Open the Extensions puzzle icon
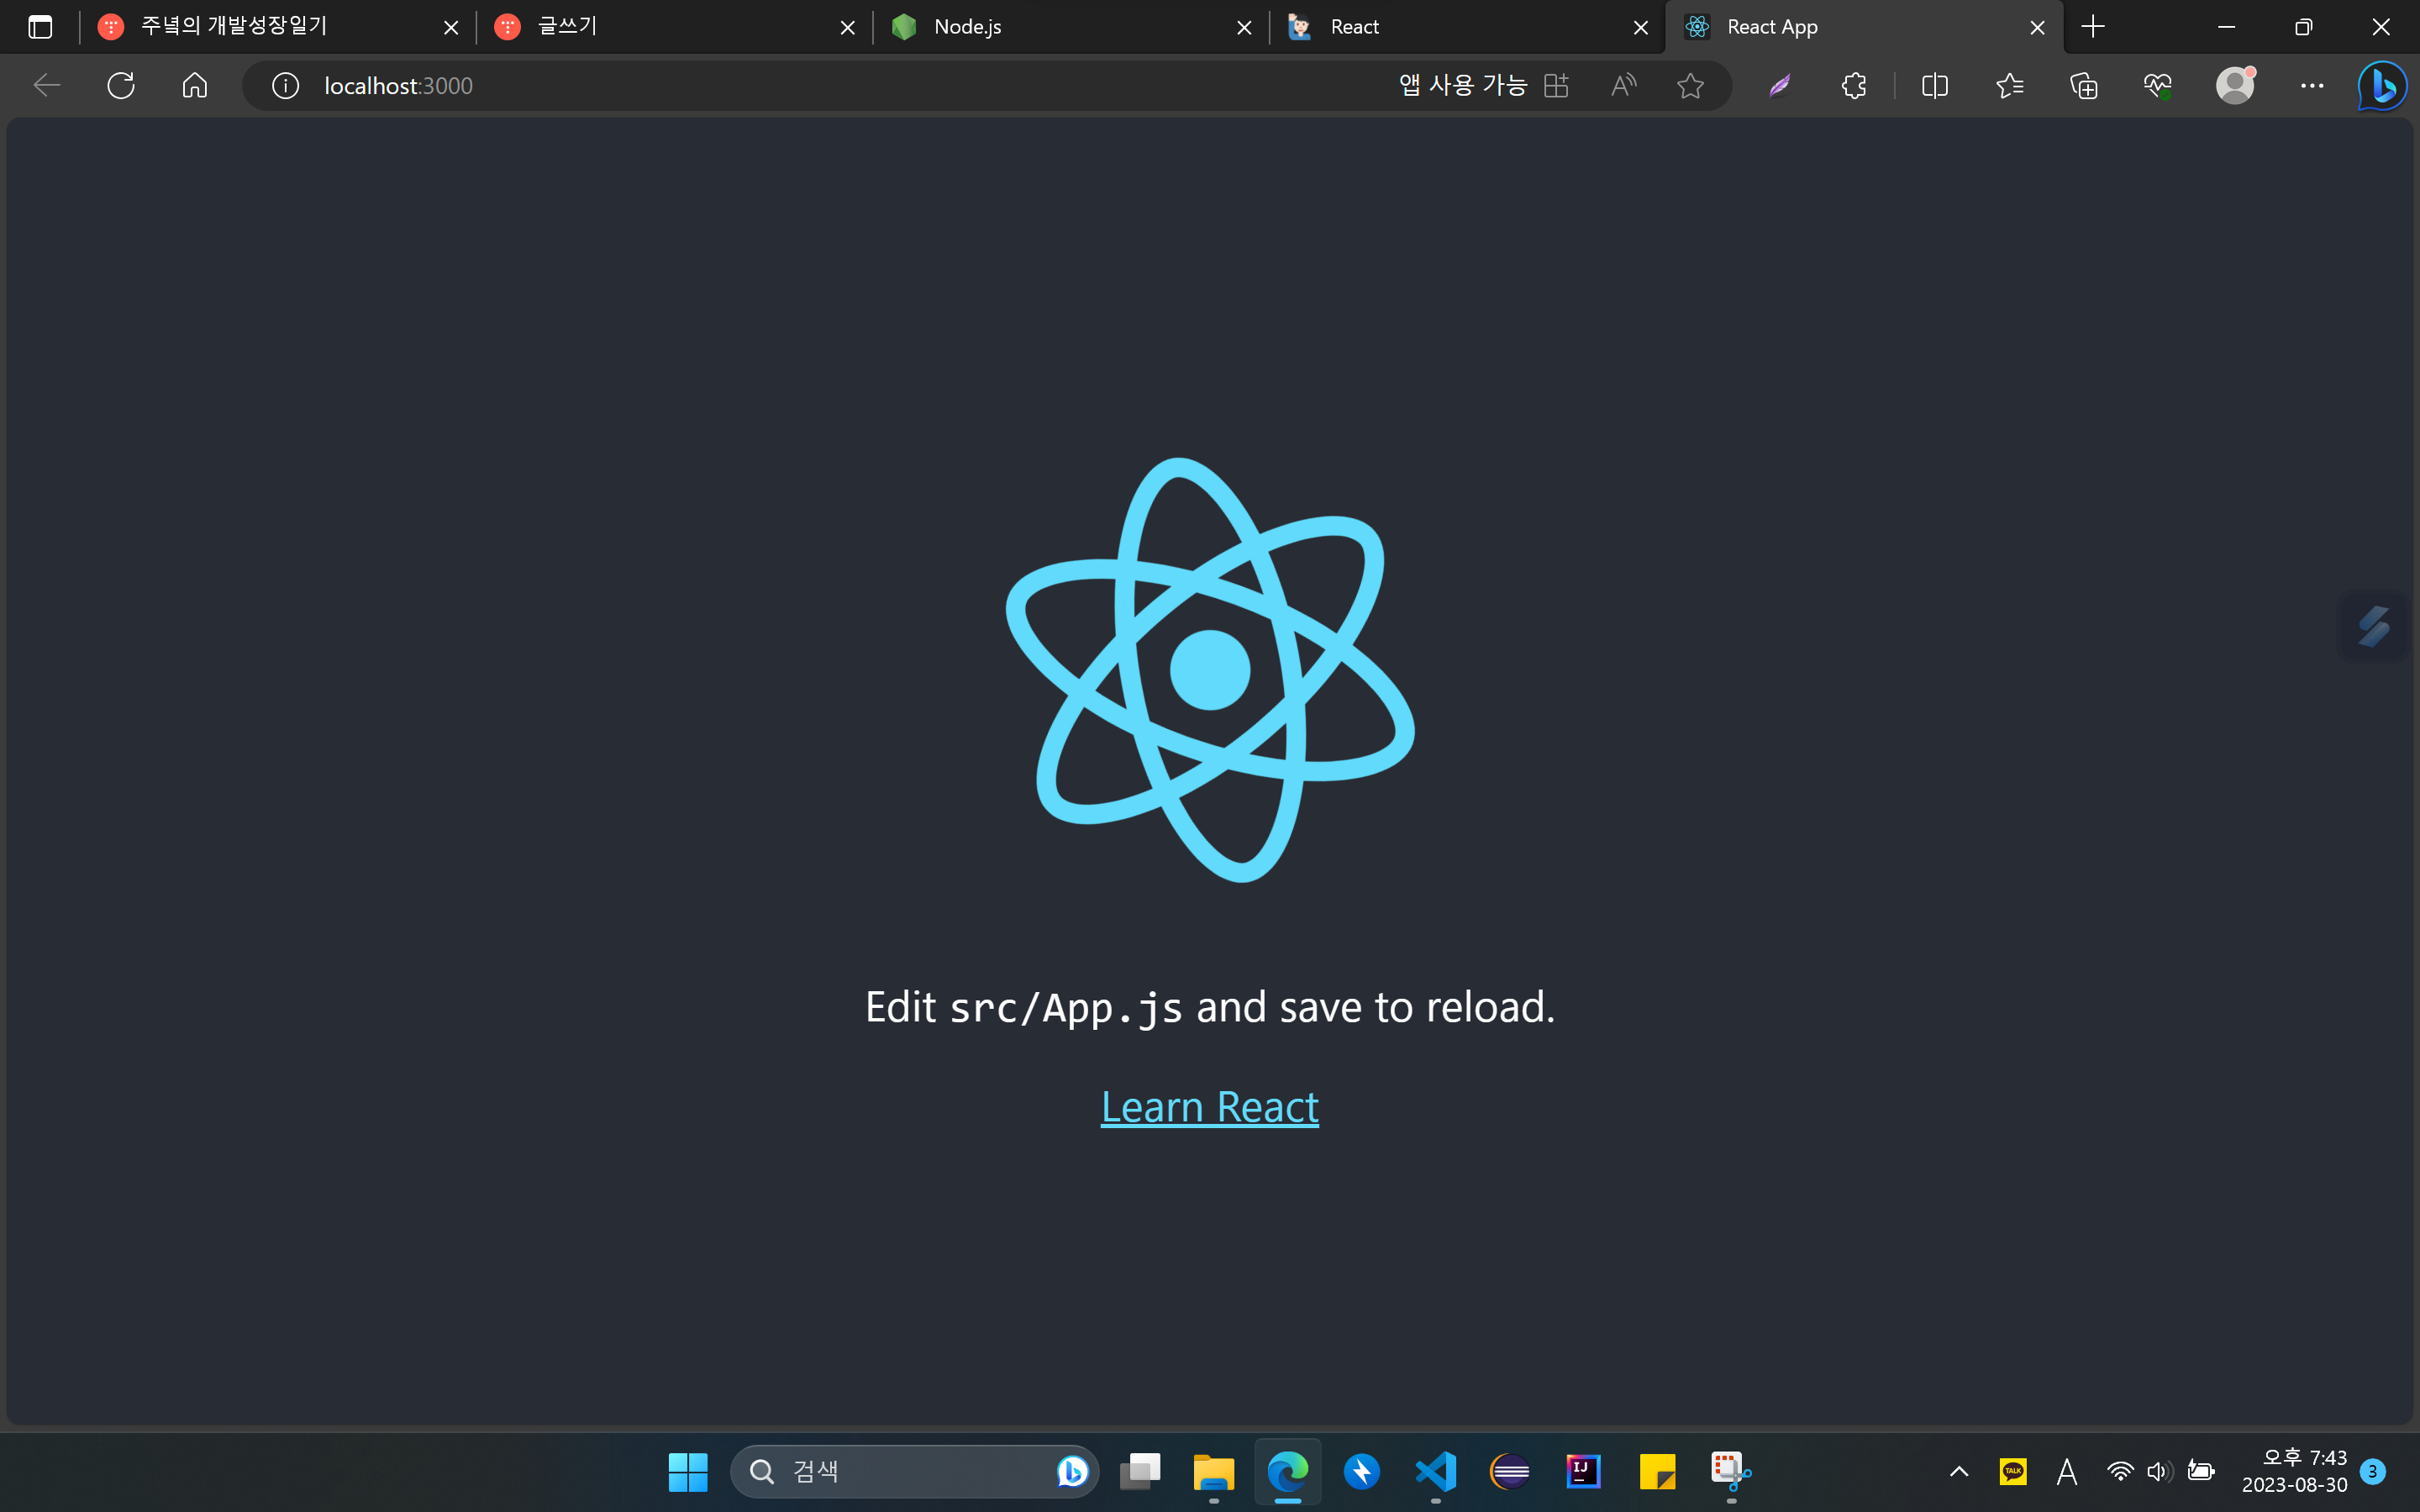The image size is (2420, 1512). point(1853,86)
